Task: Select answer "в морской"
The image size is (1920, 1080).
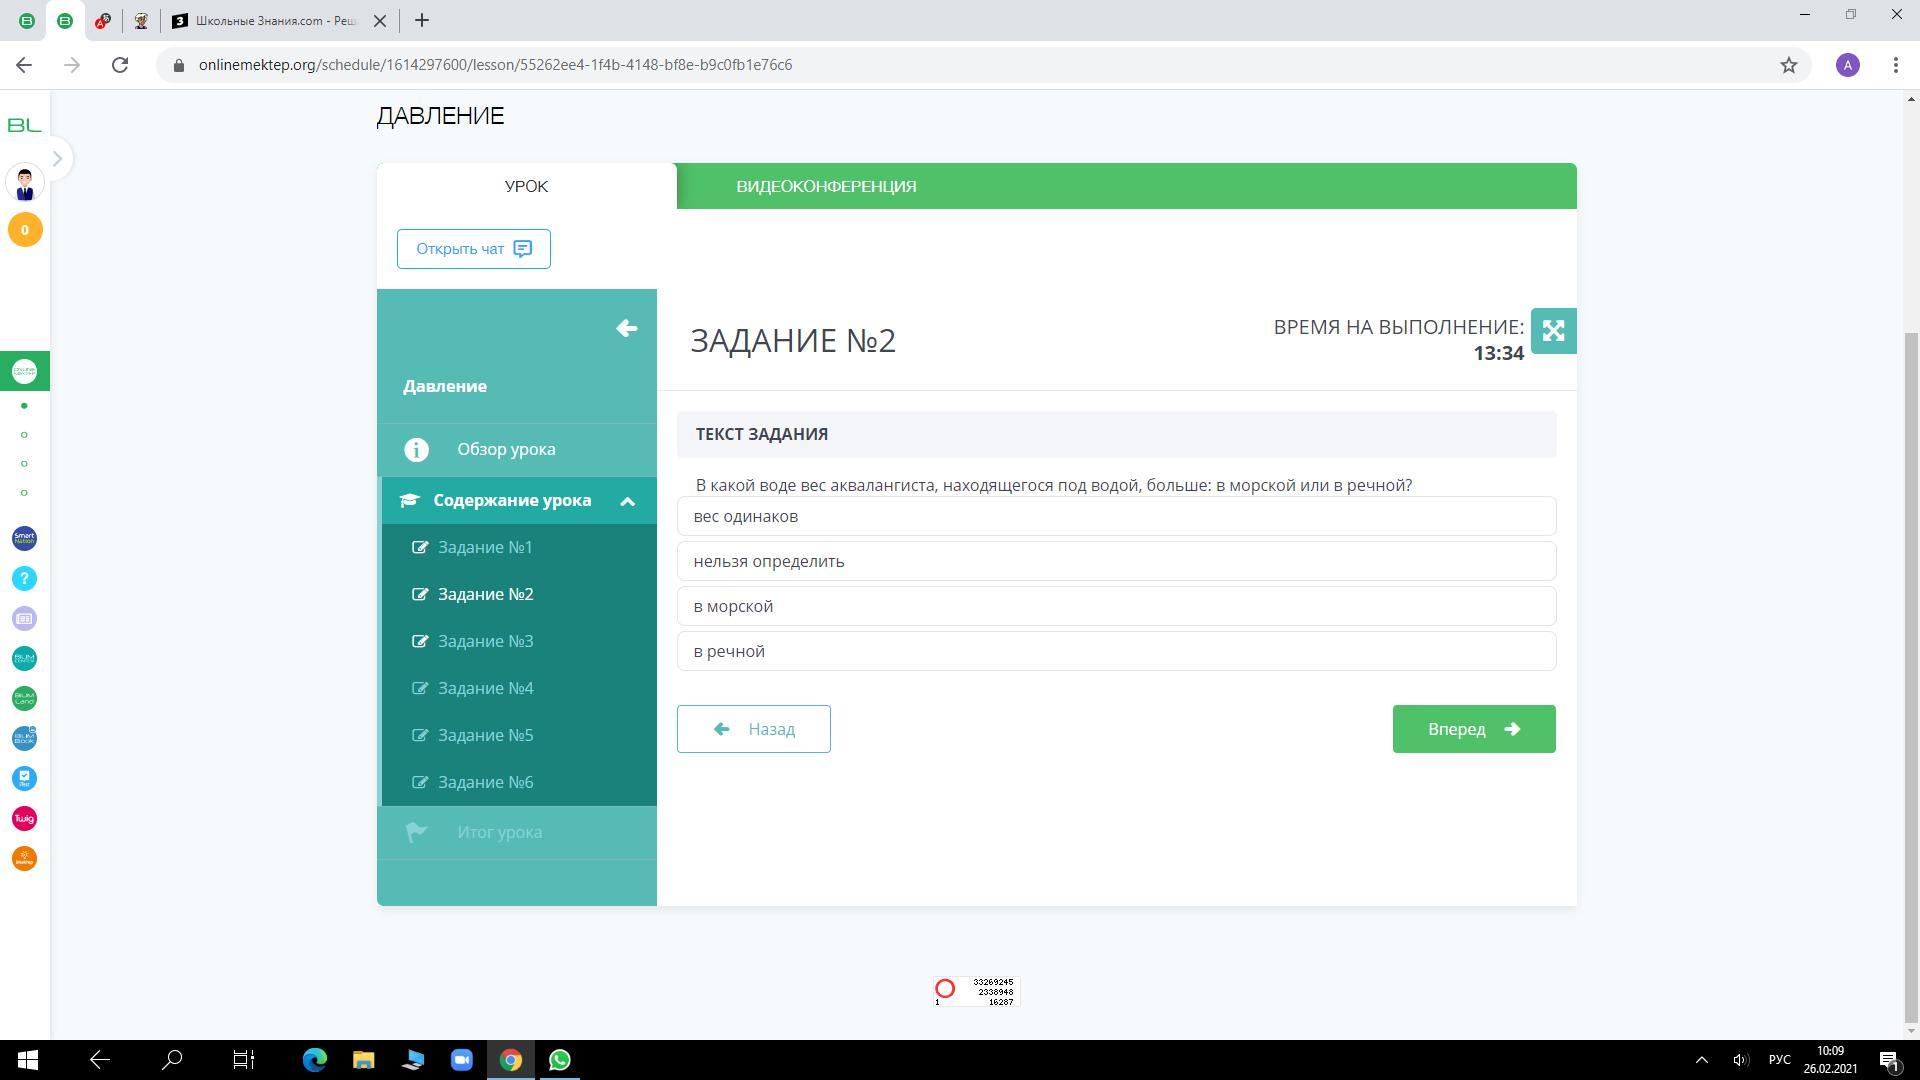Action: pyautogui.click(x=1116, y=606)
